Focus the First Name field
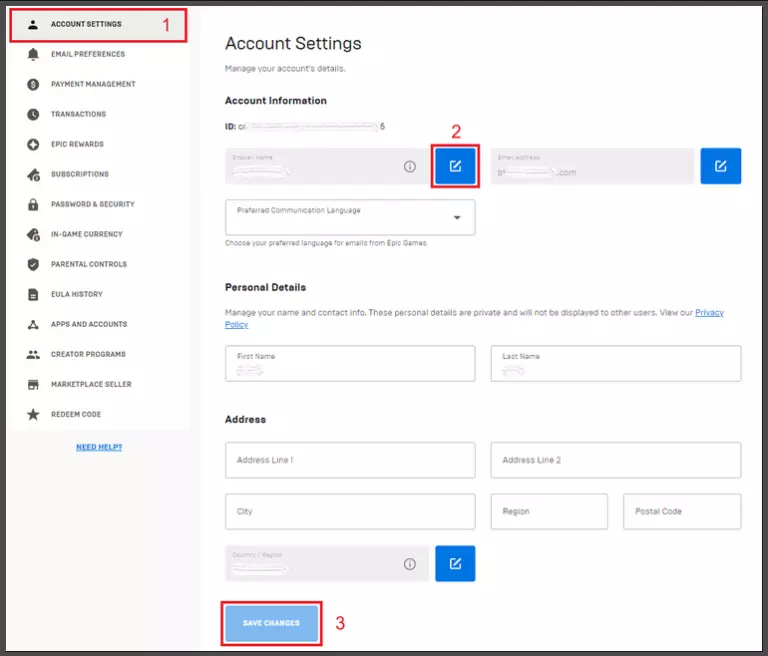Viewport: 768px width, 656px height. click(x=350, y=364)
